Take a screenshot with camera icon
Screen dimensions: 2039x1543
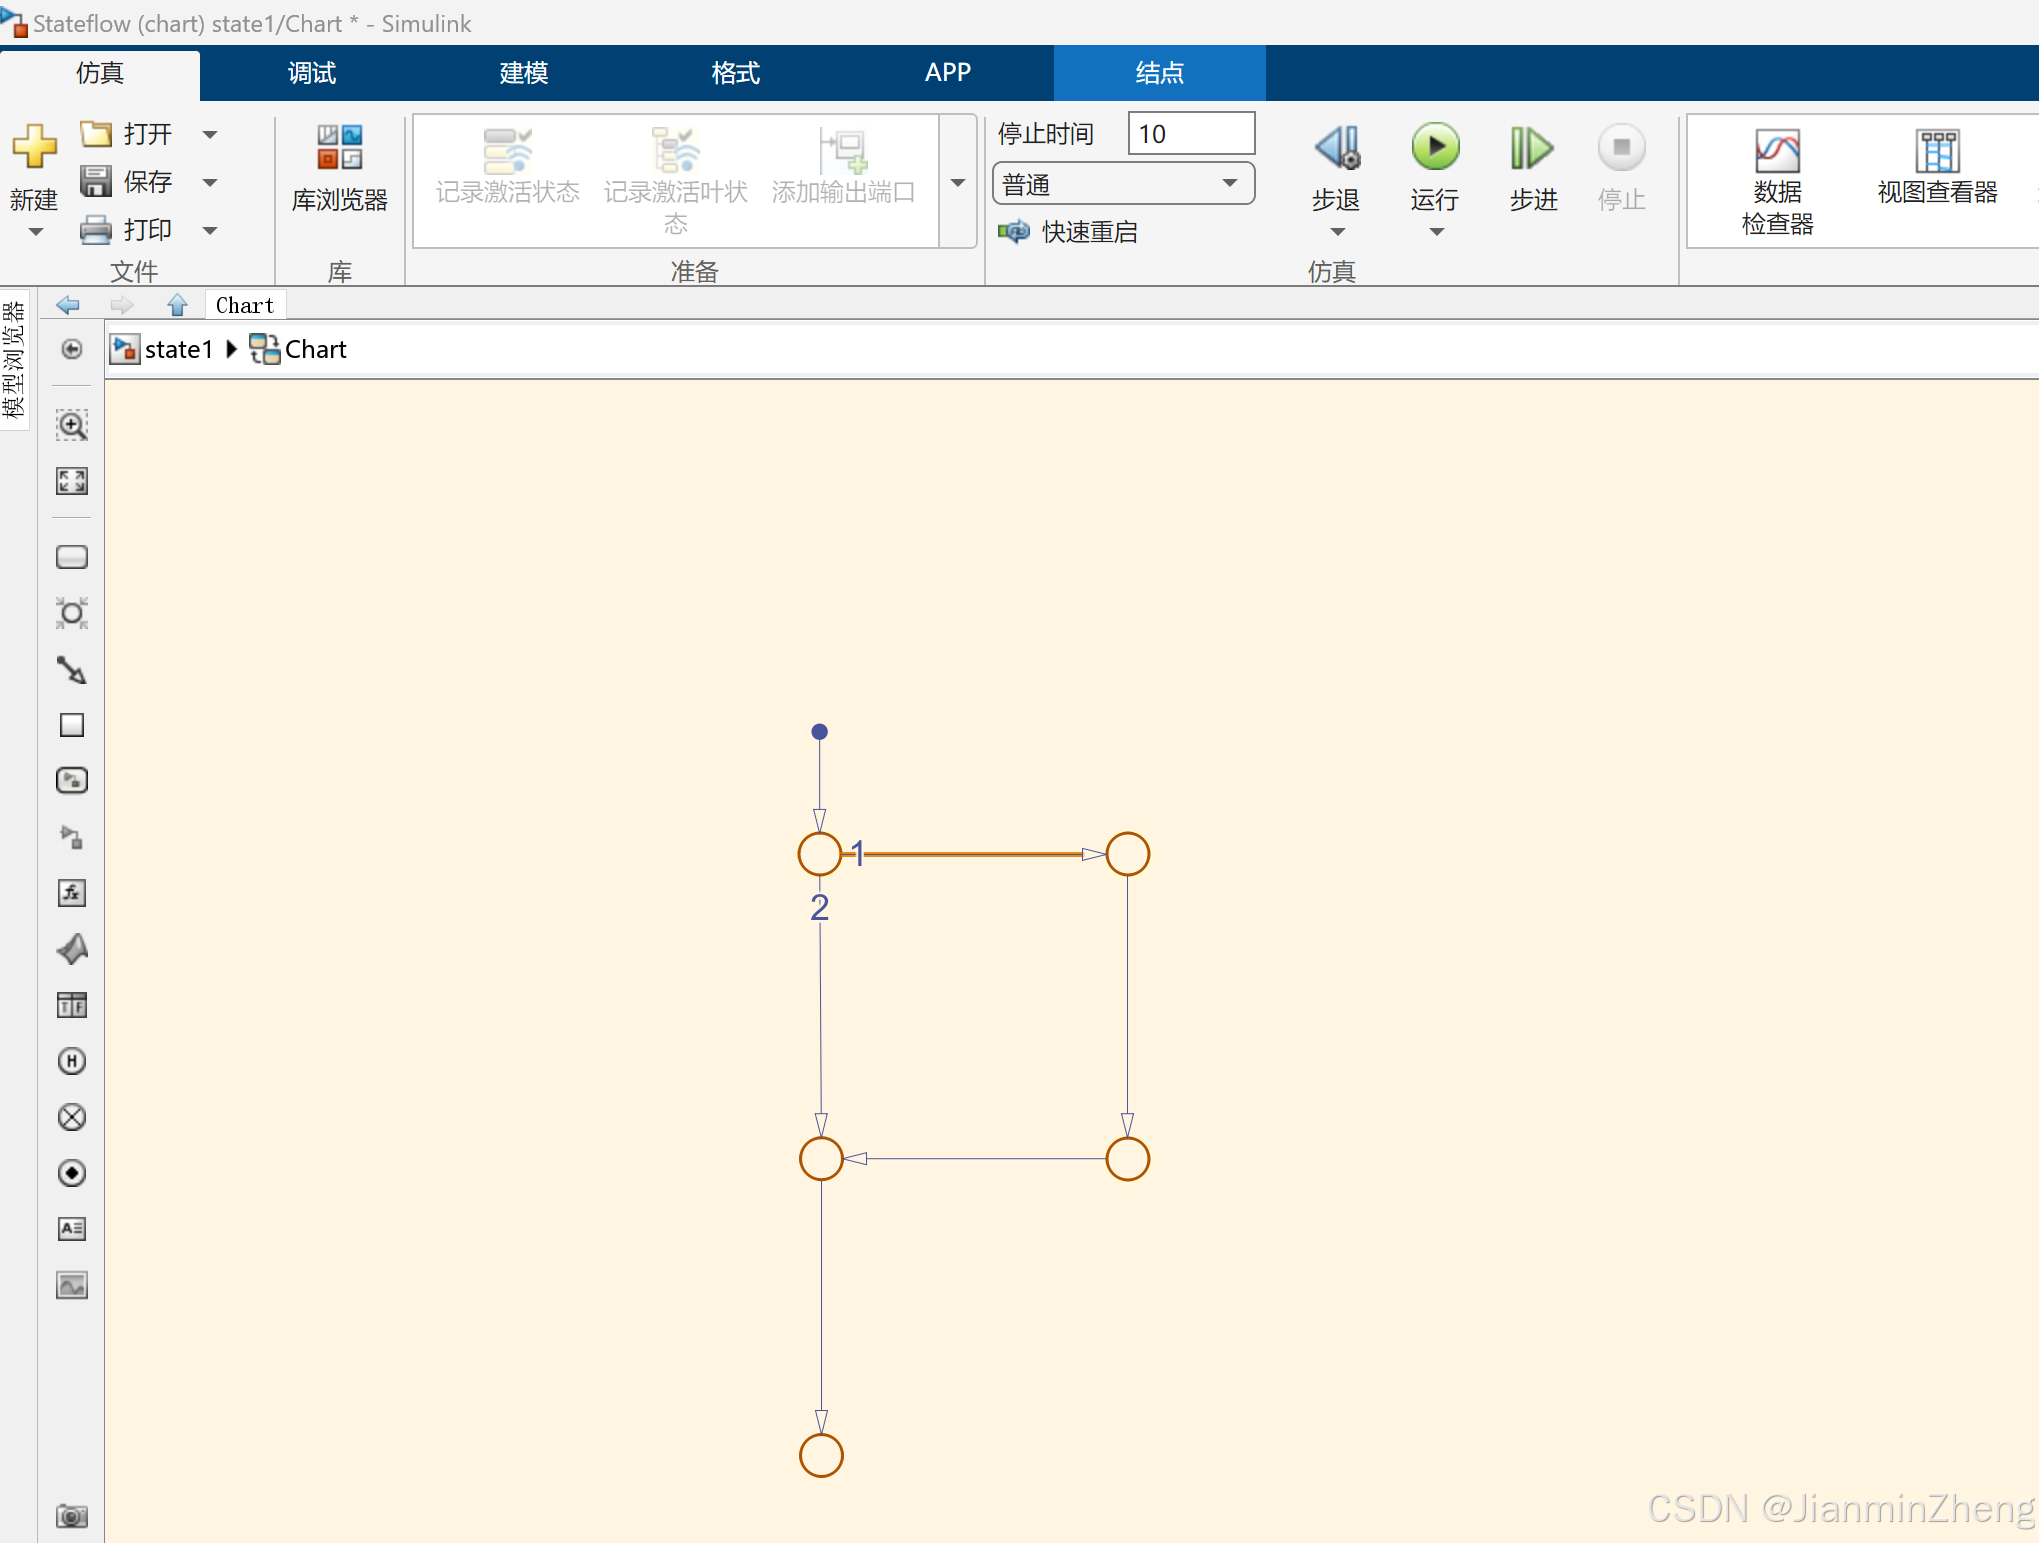72,1516
